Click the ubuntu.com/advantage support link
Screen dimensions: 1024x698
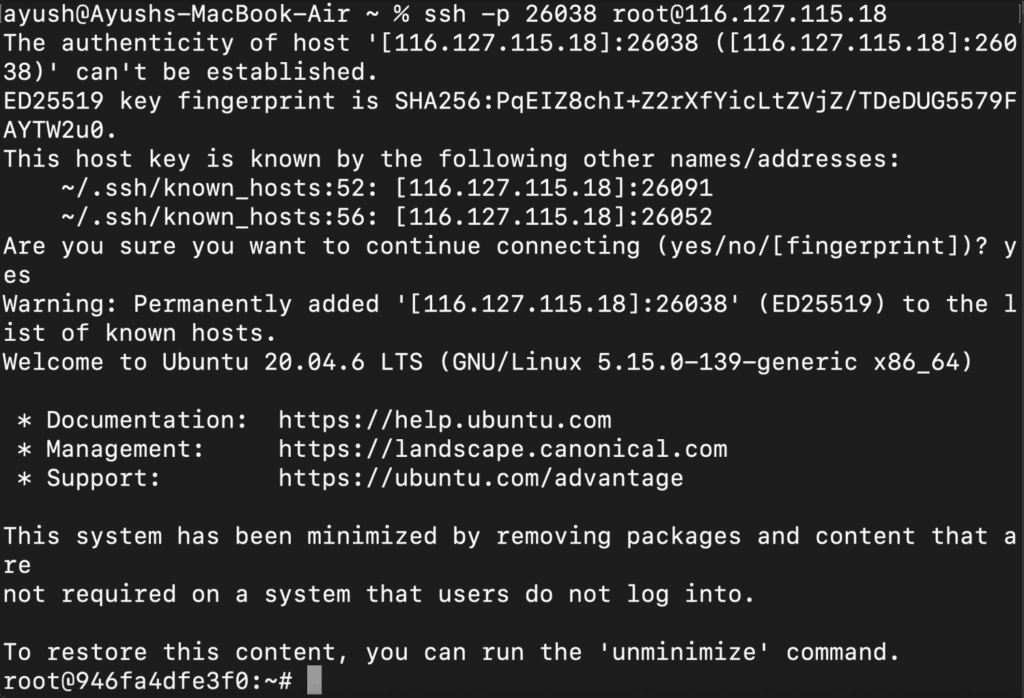click(x=481, y=478)
